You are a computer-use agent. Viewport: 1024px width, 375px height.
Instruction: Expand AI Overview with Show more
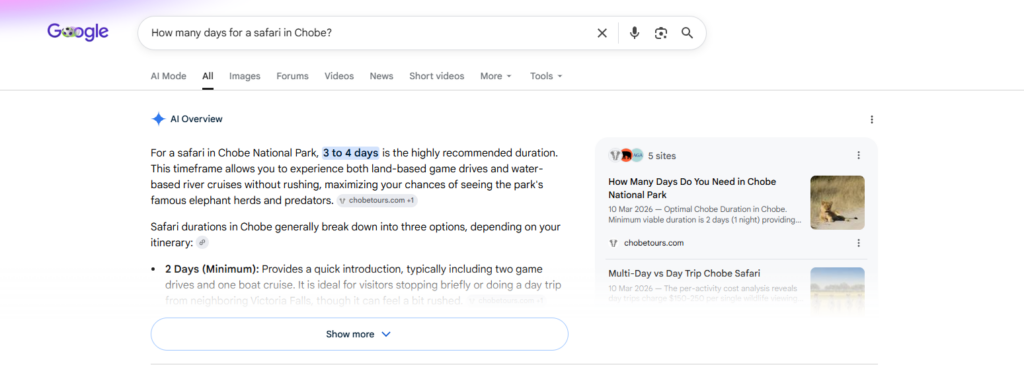pyautogui.click(x=359, y=334)
